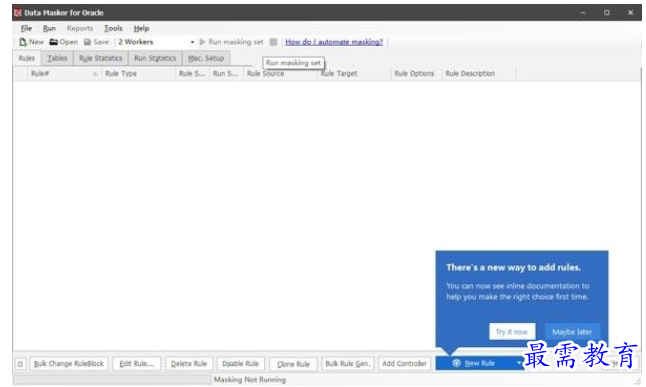This screenshot has width=646, height=387.
Task: Click the masking progress bar
Action: coord(112,380)
